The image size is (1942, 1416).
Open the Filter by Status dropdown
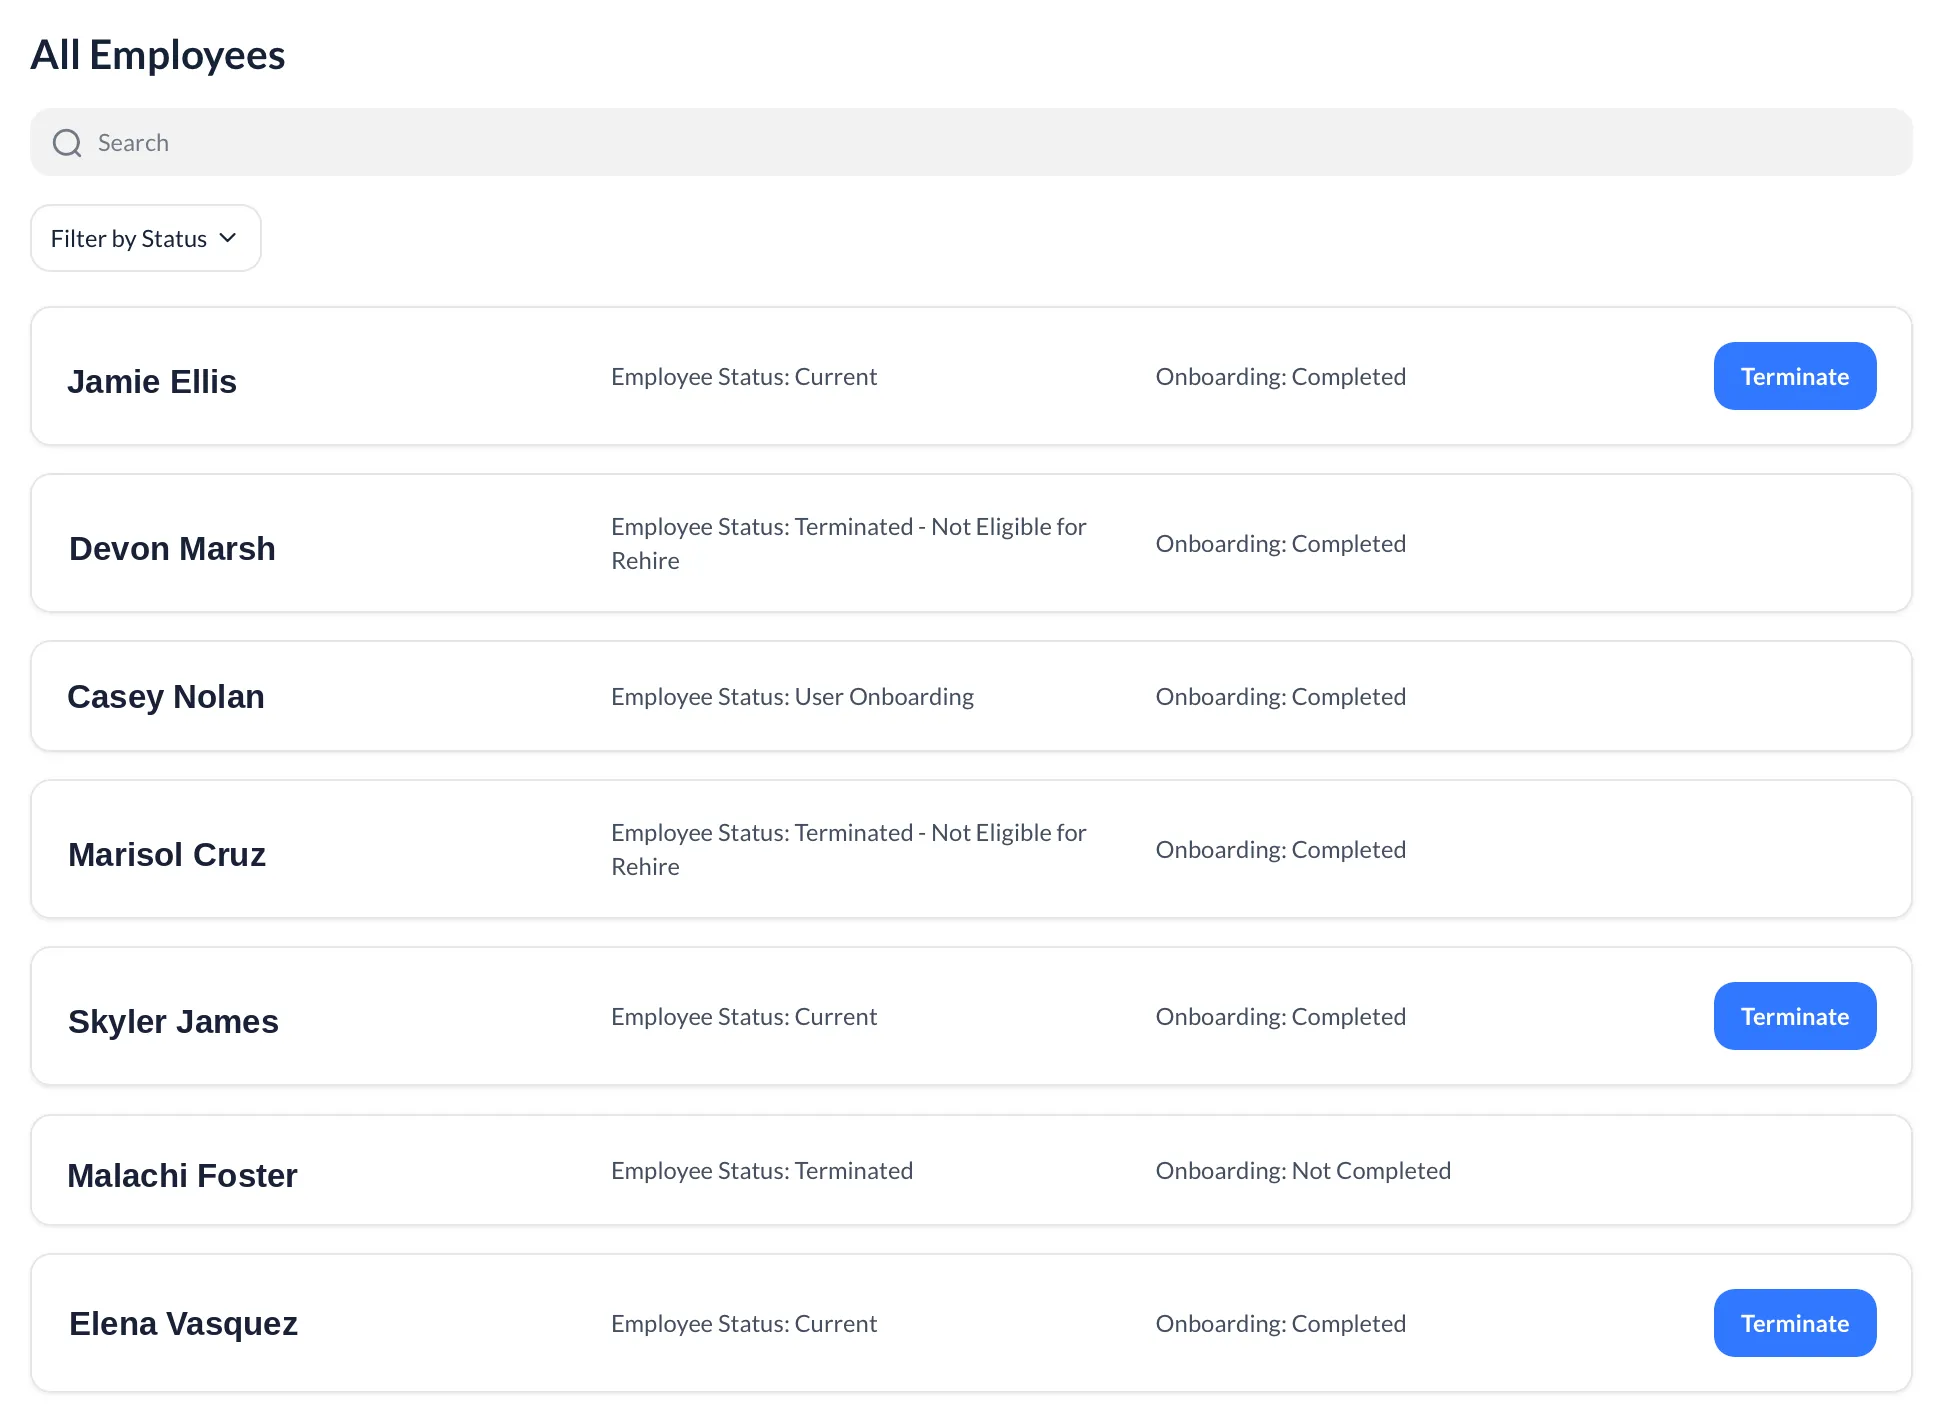pyautogui.click(x=146, y=238)
